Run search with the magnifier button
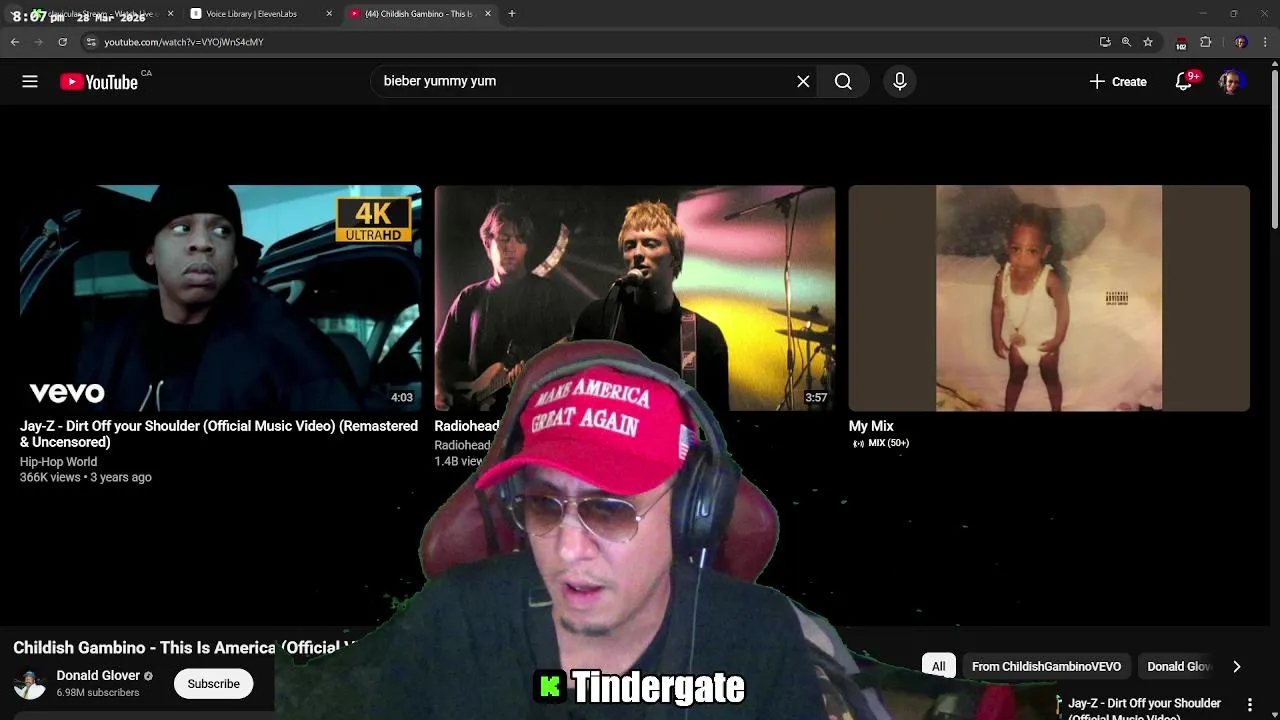Image resolution: width=1280 pixels, height=720 pixels. [843, 82]
